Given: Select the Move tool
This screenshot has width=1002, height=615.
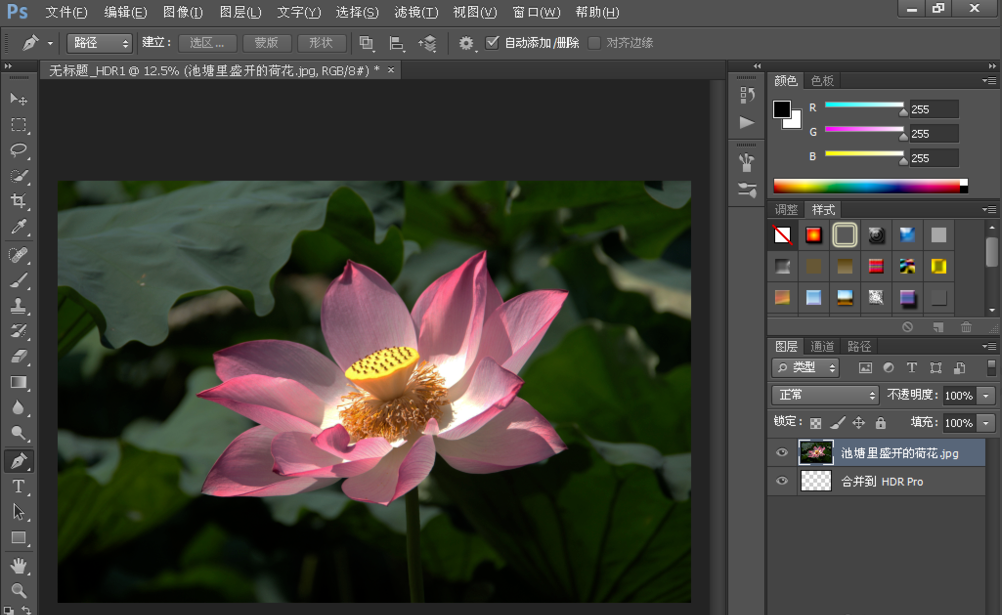Looking at the screenshot, I should [19, 99].
